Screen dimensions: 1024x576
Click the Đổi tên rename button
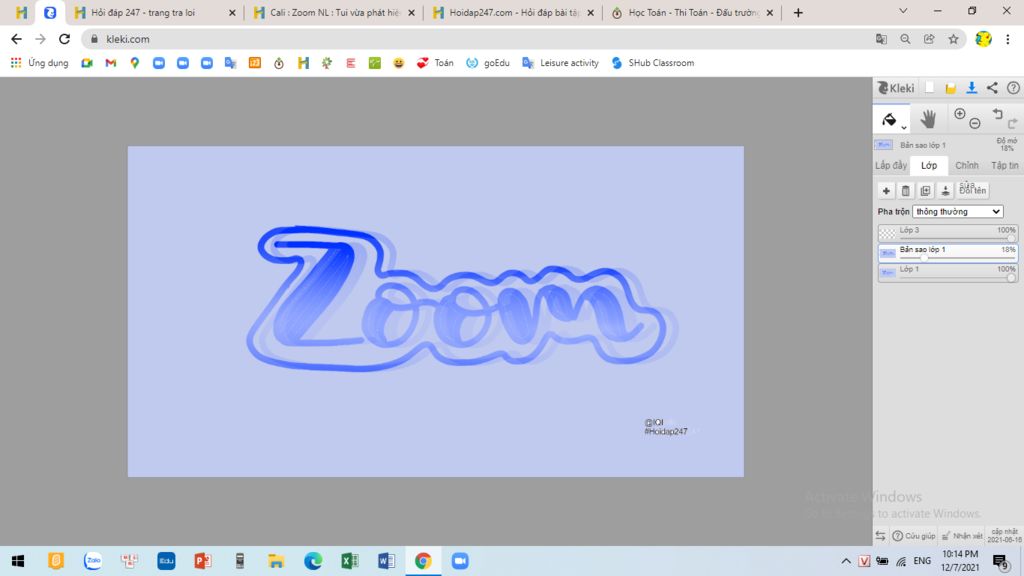972,191
